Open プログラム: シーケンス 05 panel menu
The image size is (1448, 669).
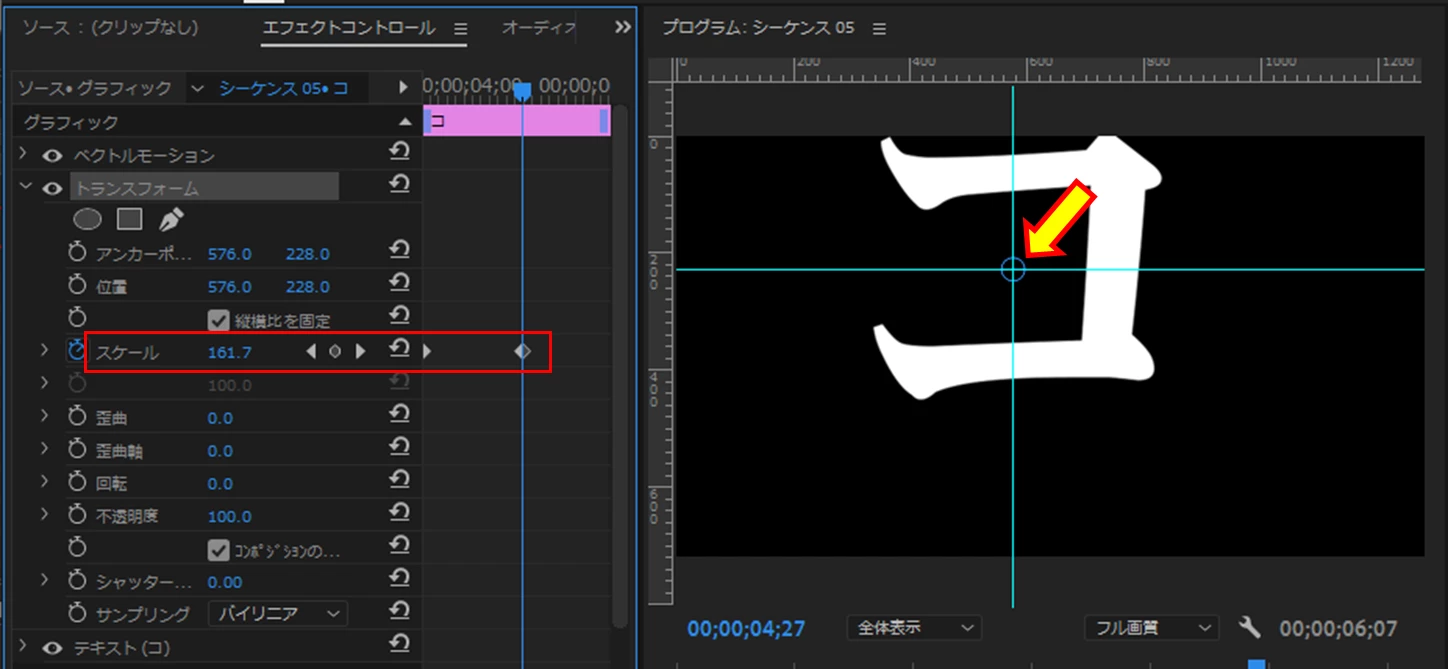point(879,29)
